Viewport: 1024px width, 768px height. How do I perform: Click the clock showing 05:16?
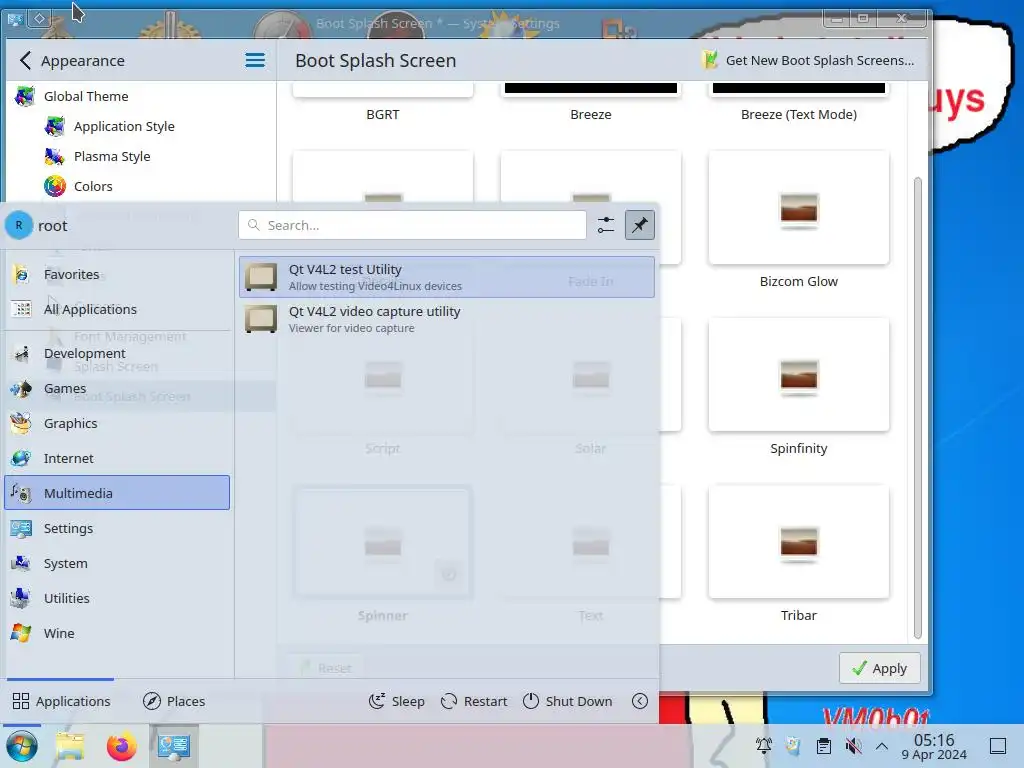934,746
